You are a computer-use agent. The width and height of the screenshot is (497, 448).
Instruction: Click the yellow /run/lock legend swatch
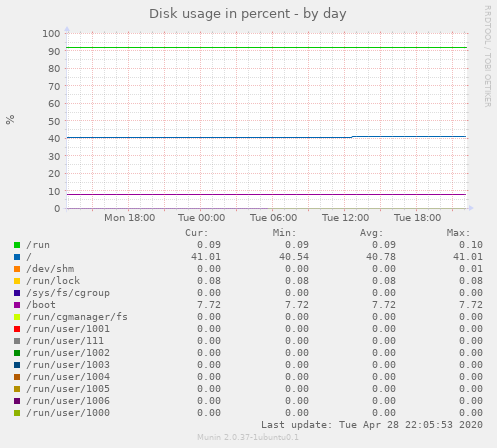tap(17, 281)
